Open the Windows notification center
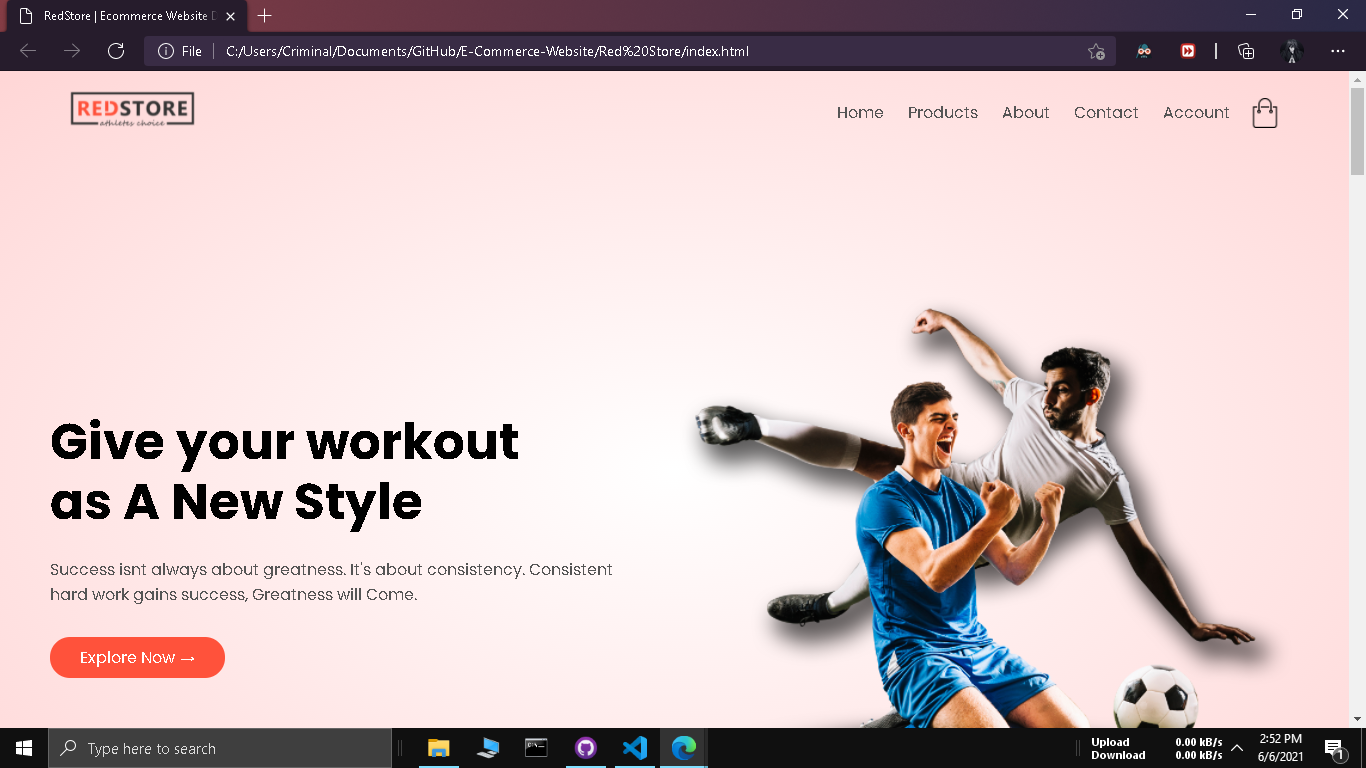Viewport: 1366px width, 768px height. point(1333,748)
